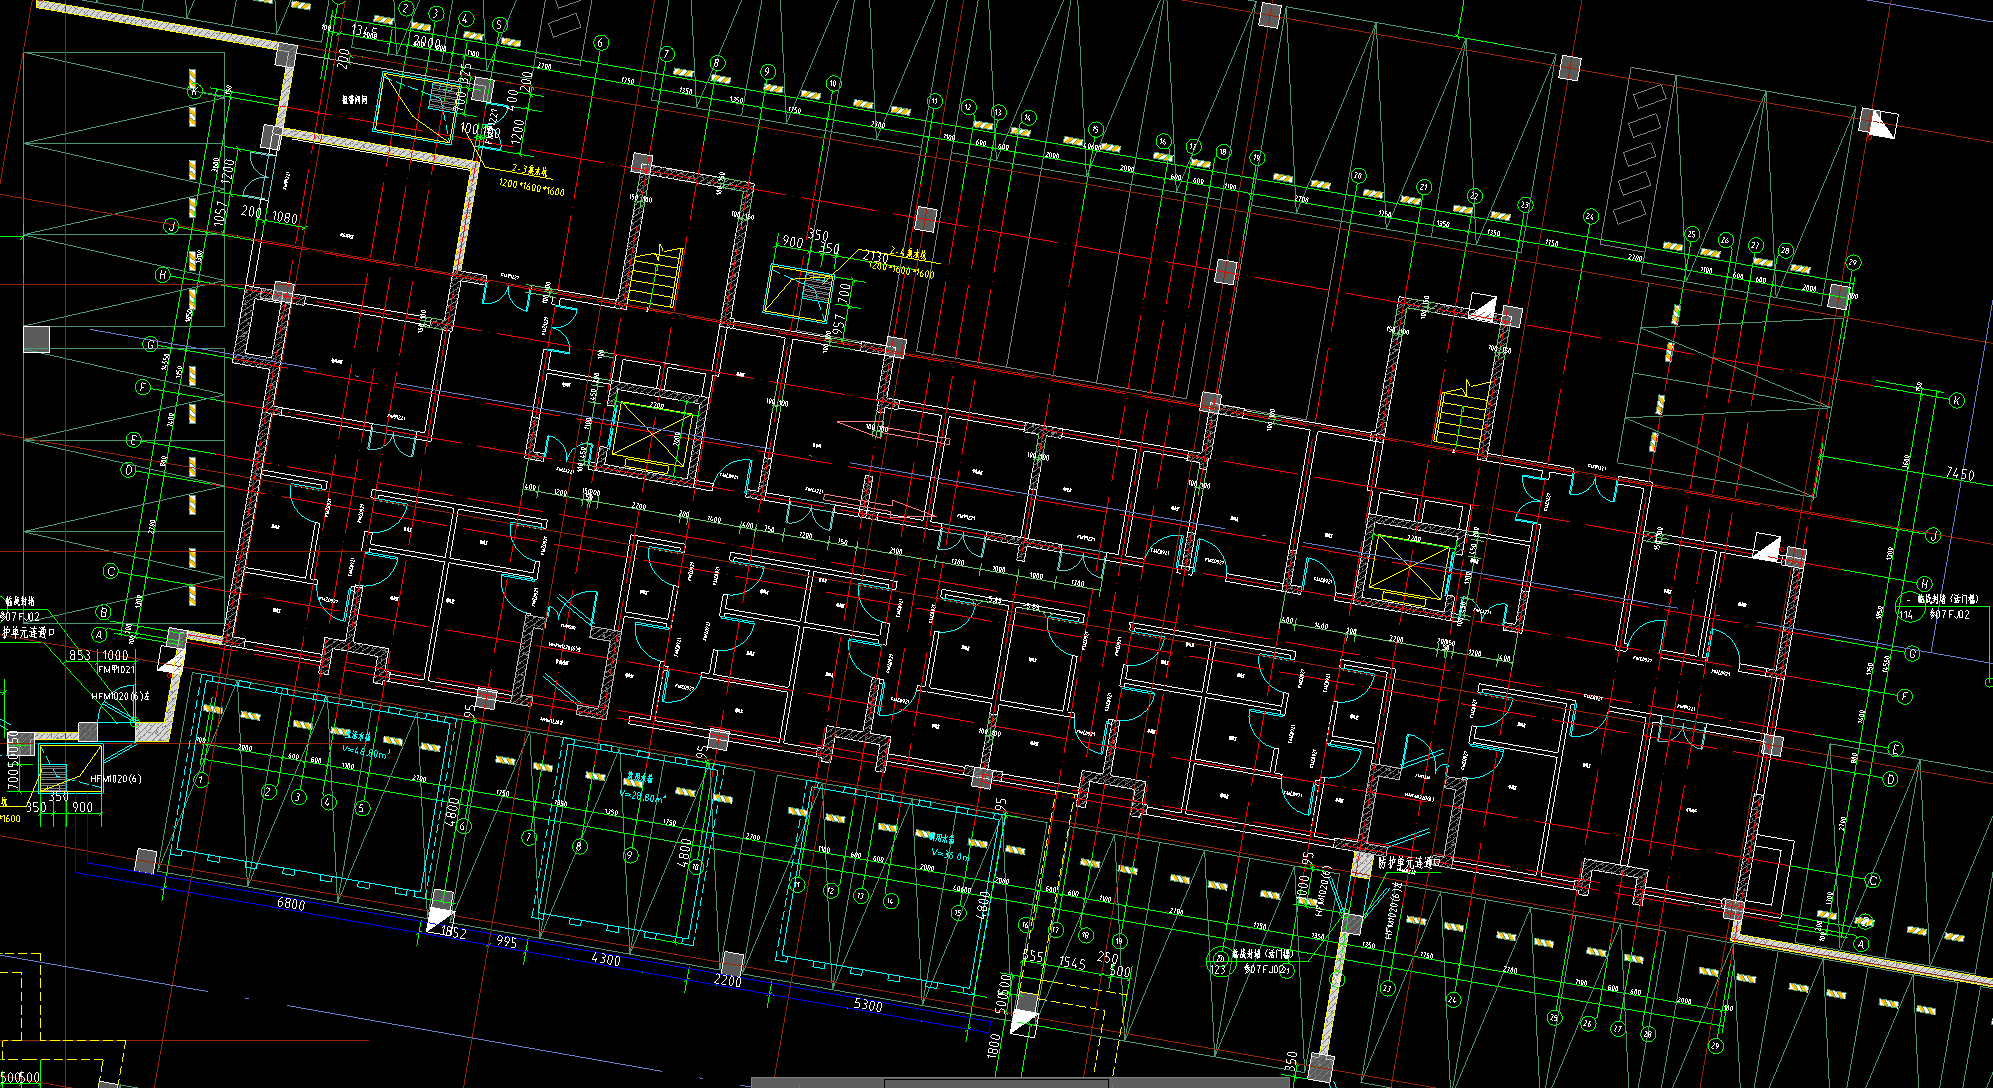Click the 1080 dimension label
Image resolution: width=1993 pixels, height=1088 pixels.
285,217
